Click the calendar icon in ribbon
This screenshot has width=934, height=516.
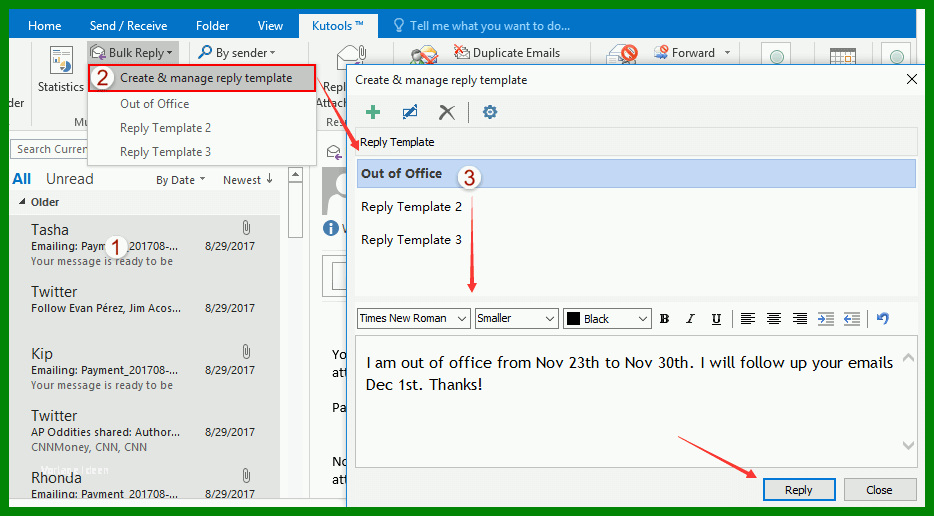pos(842,55)
